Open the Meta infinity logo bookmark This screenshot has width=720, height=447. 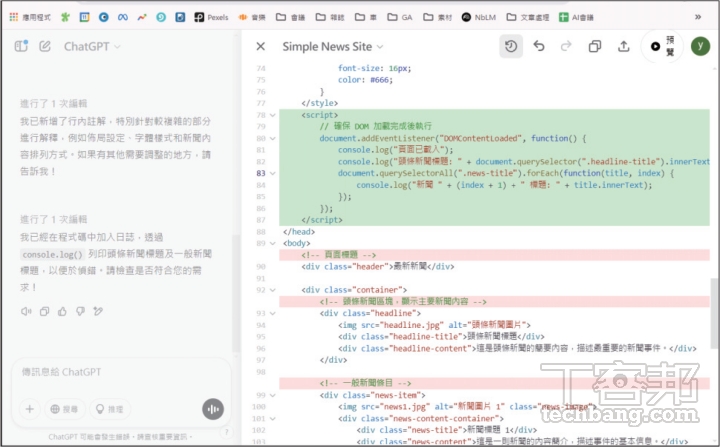pos(123,17)
